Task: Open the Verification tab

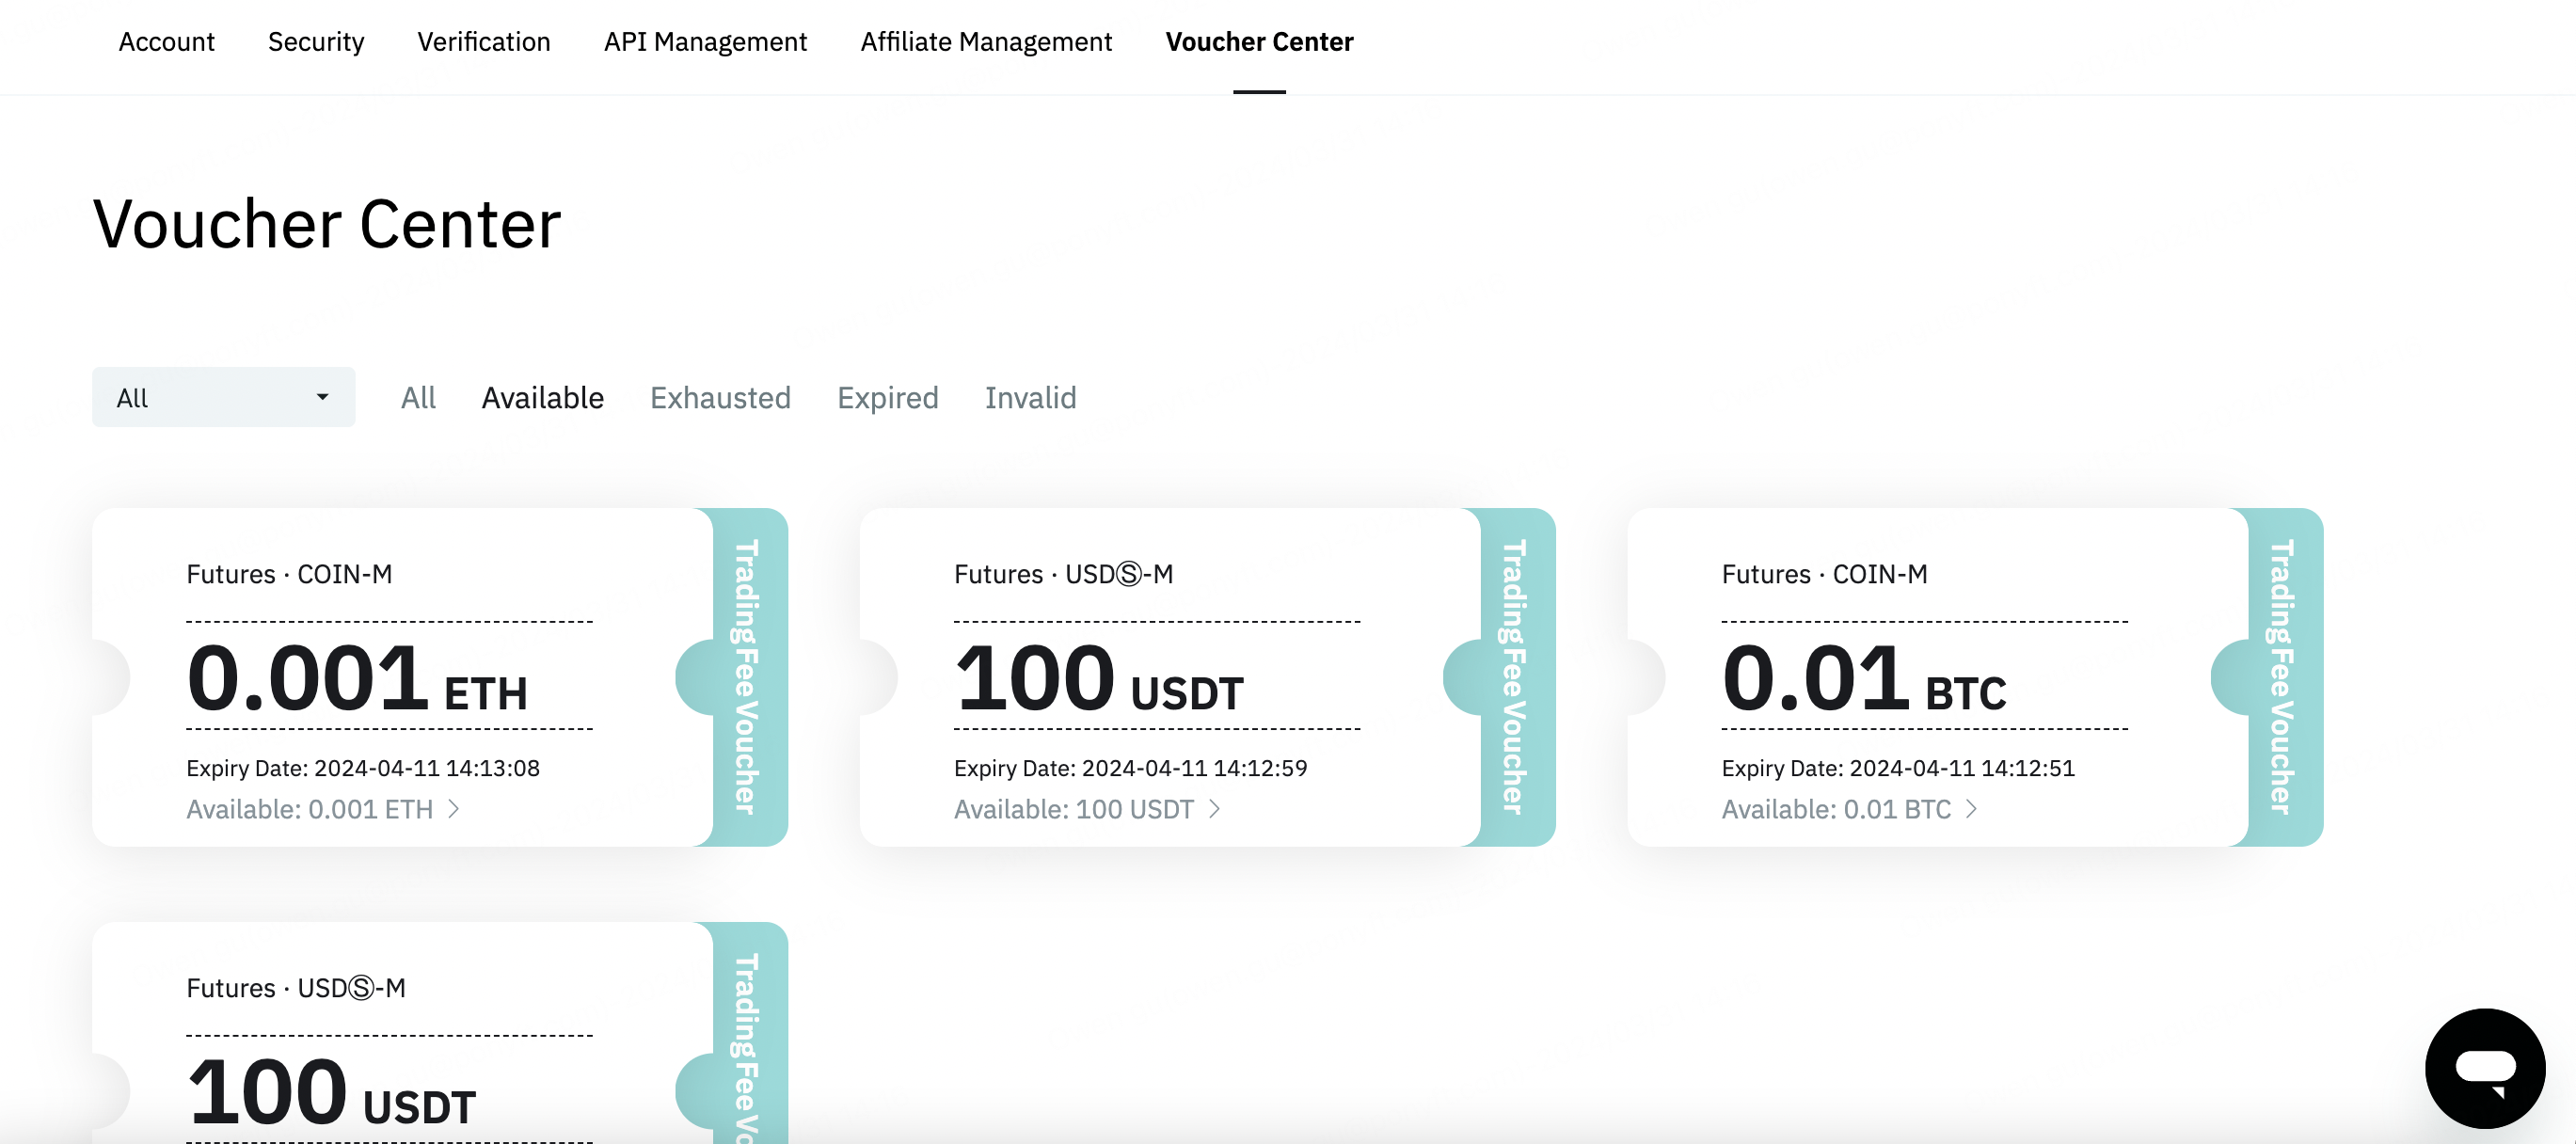Action: click(484, 41)
